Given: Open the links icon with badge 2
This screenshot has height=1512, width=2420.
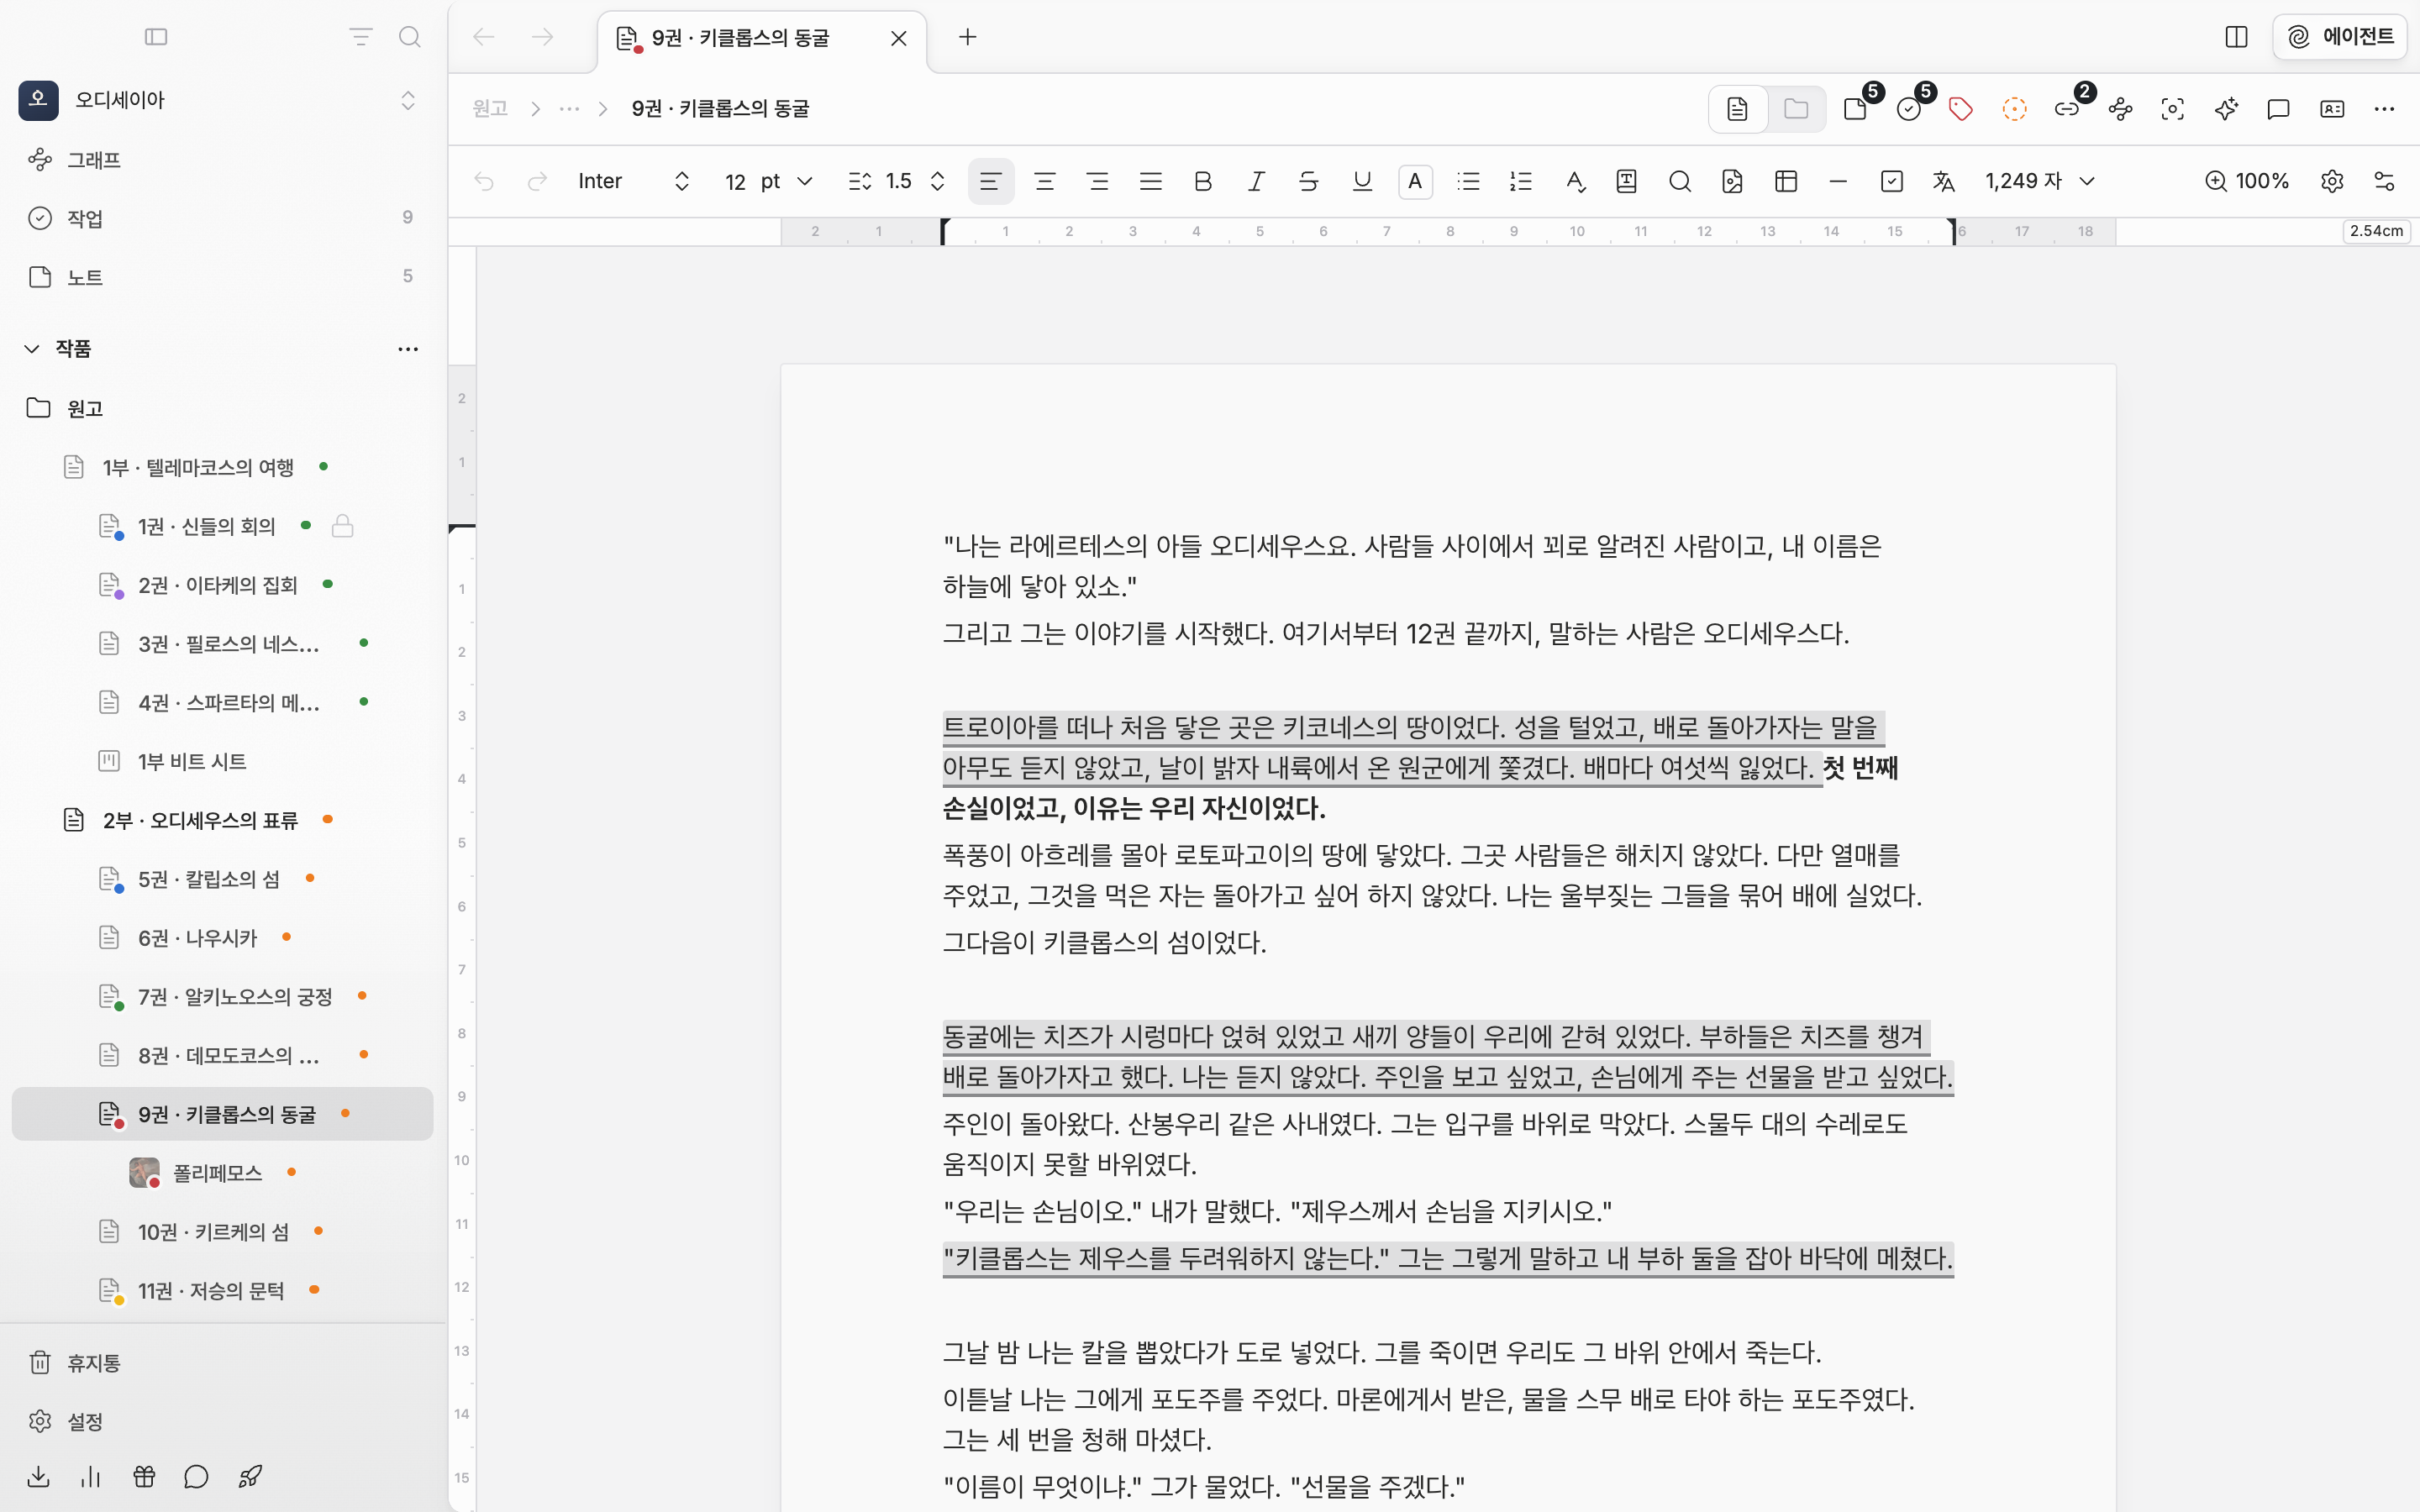Looking at the screenshot, I should 2068,109.
